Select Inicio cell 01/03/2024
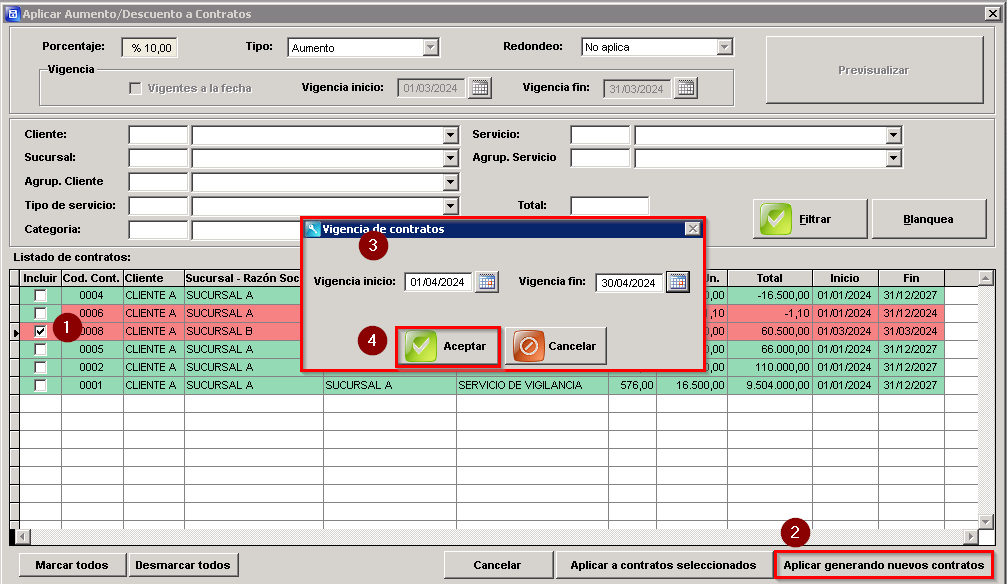This screenshot has height=584, width=1007. coord(845,332)
